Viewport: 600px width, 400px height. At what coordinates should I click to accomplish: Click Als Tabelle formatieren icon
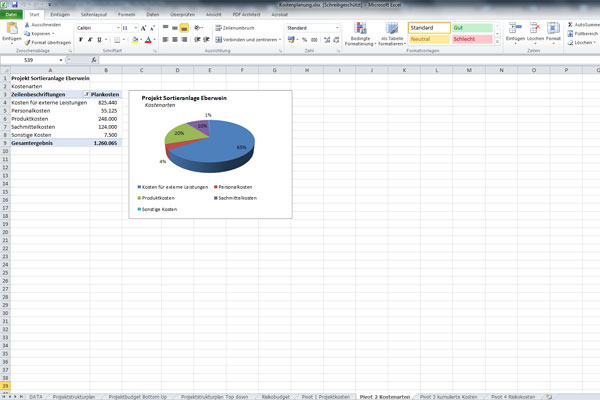point(391,32)
